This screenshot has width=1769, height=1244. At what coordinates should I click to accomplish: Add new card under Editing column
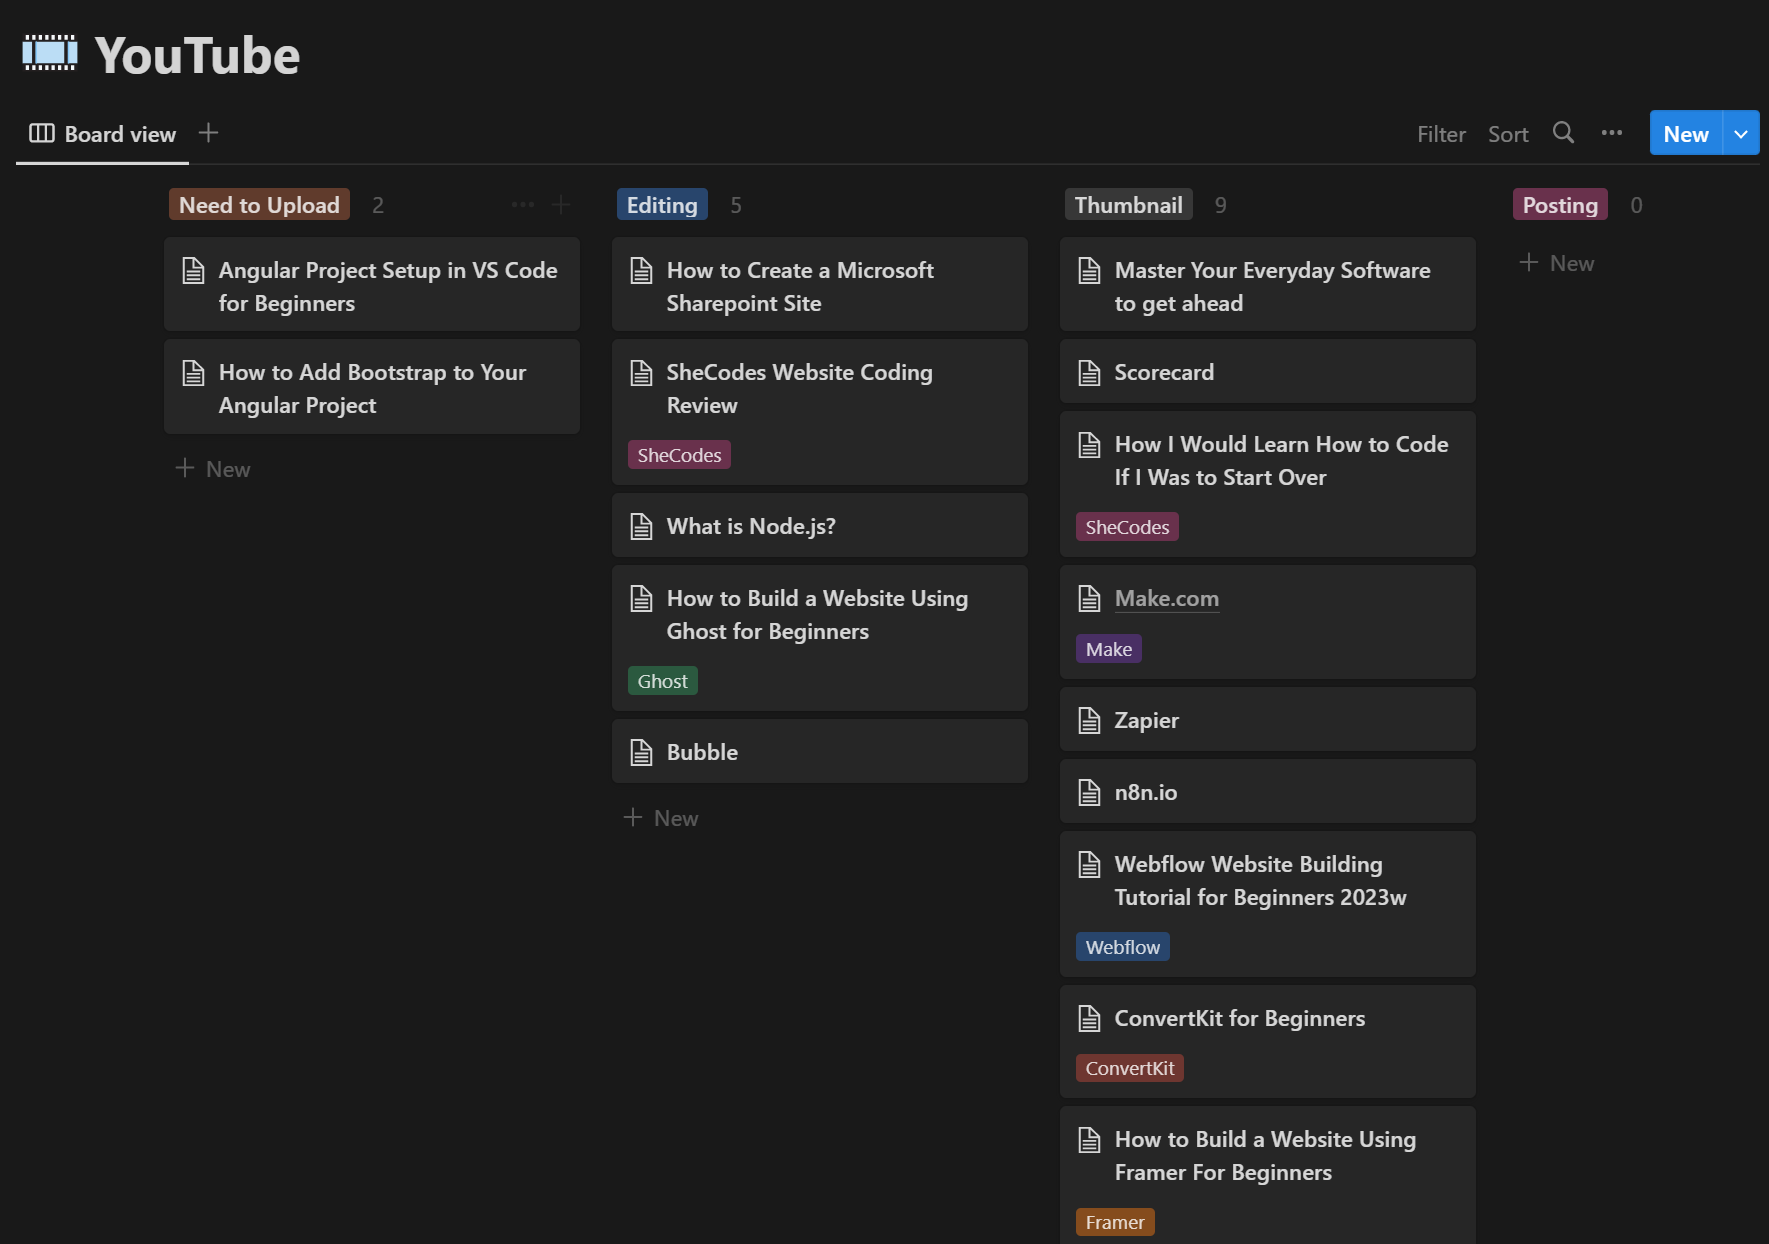pos(662,818)
